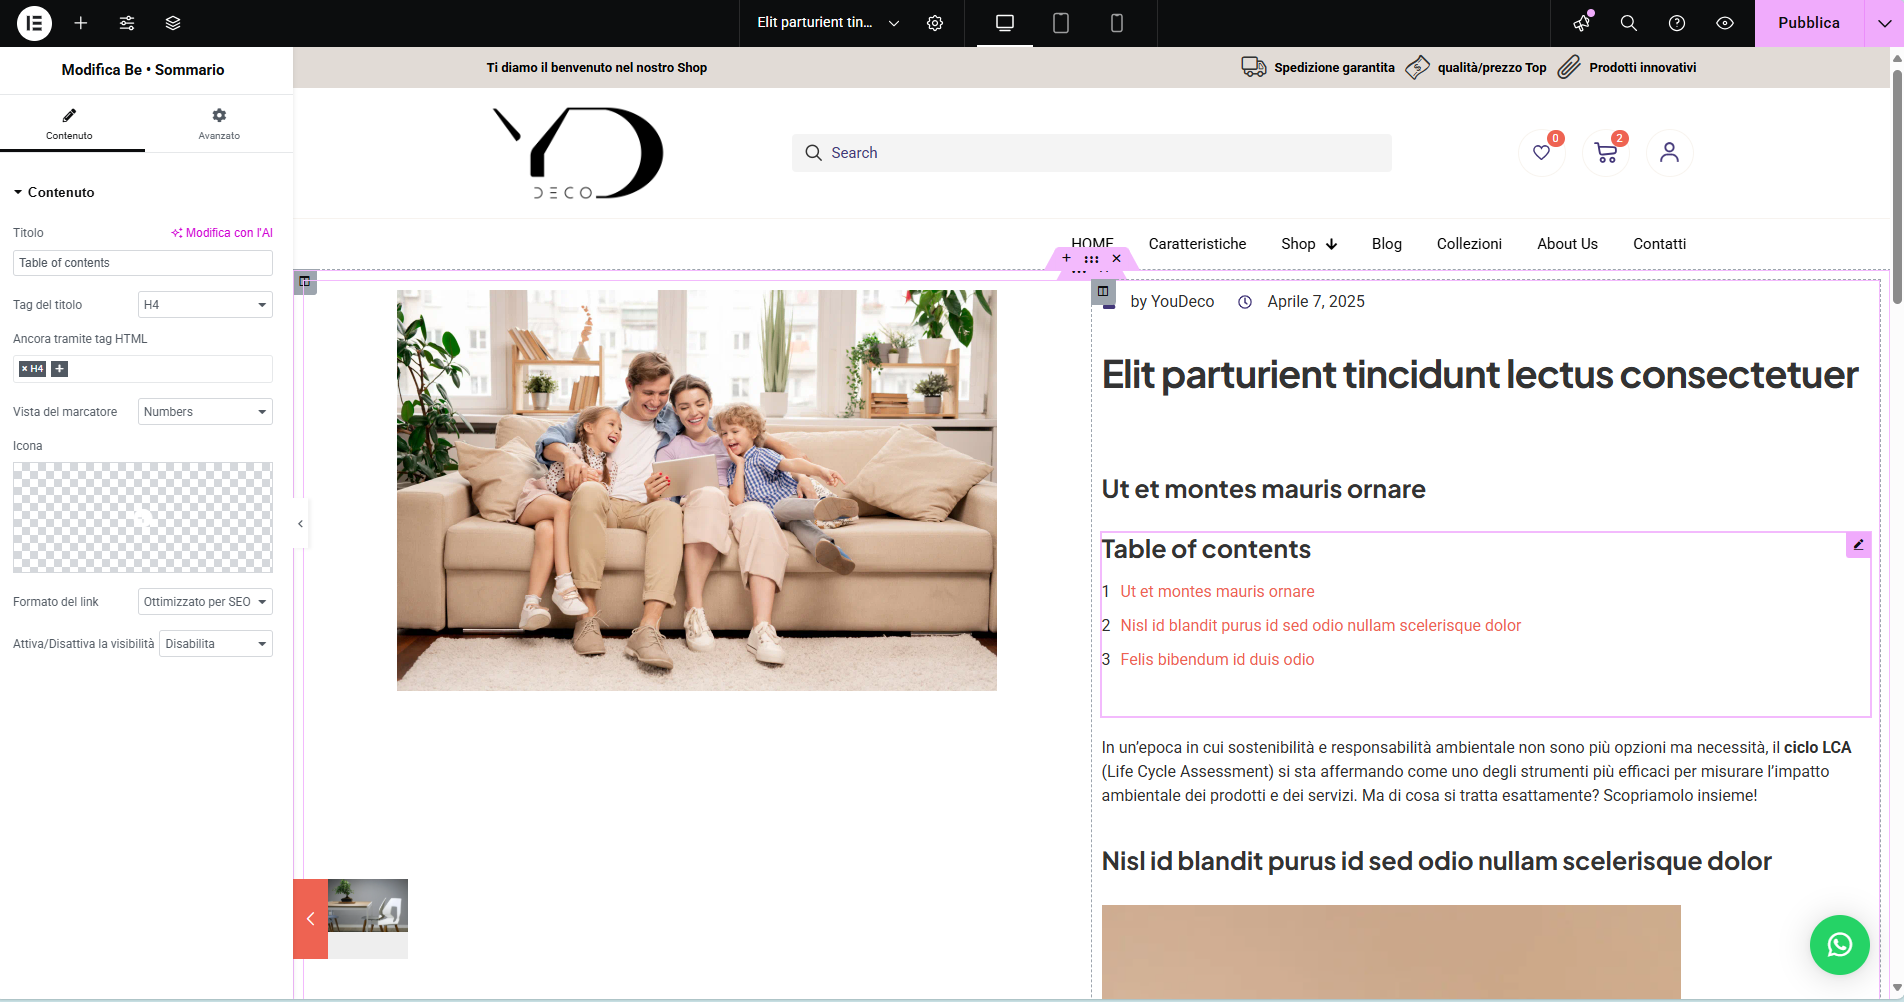Click the Pubblica button
This screenshot has width=1904, height=1002.
pos(1808,23)
